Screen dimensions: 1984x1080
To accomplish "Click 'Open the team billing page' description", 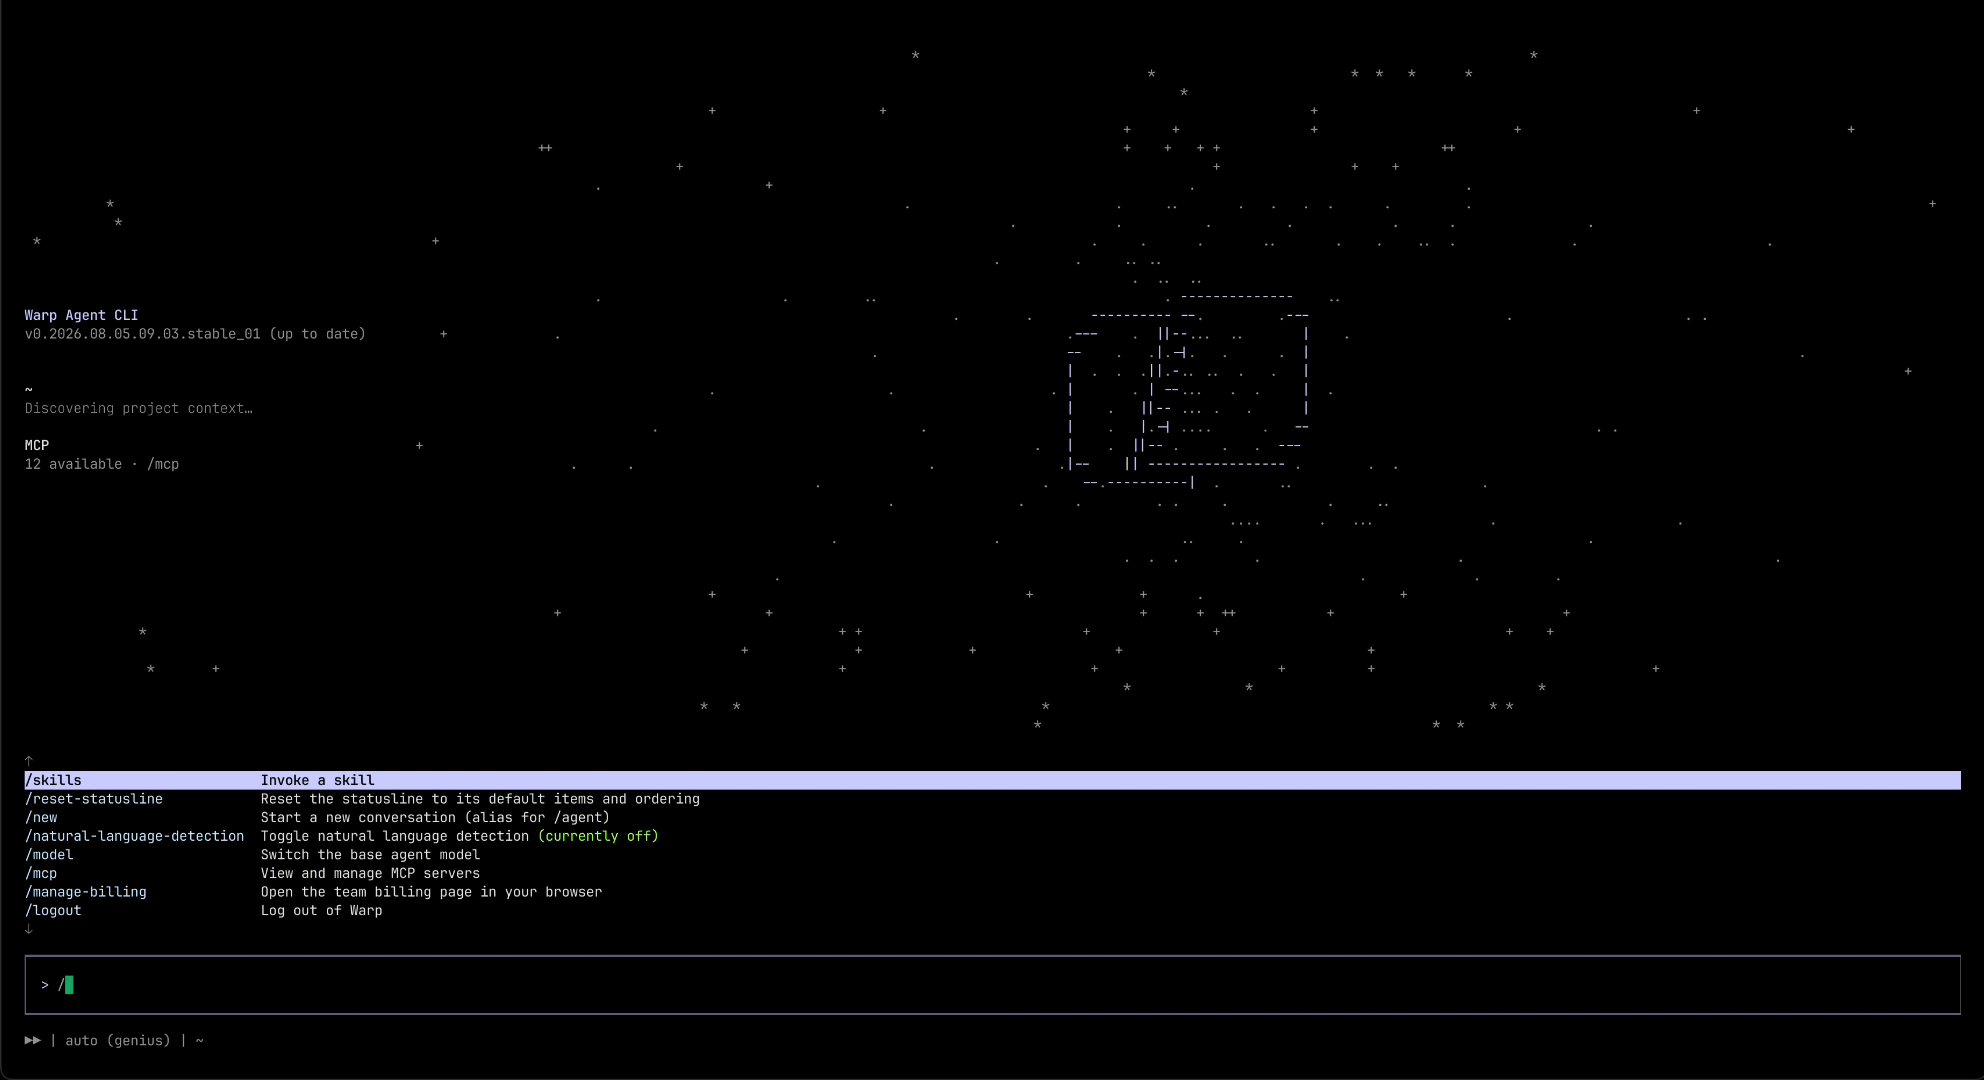I will point(432,892).
